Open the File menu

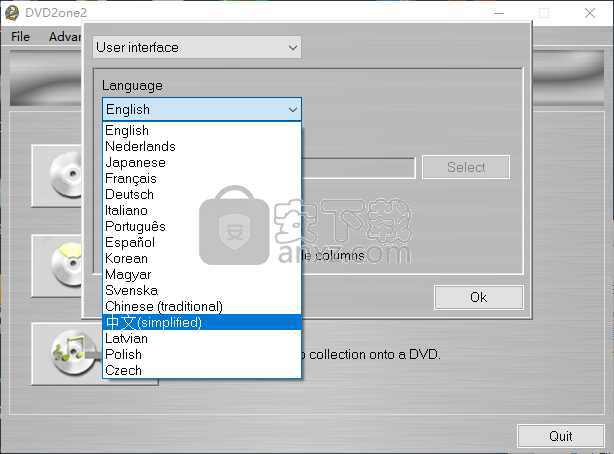pyautogui.click(x=20, y=37)
